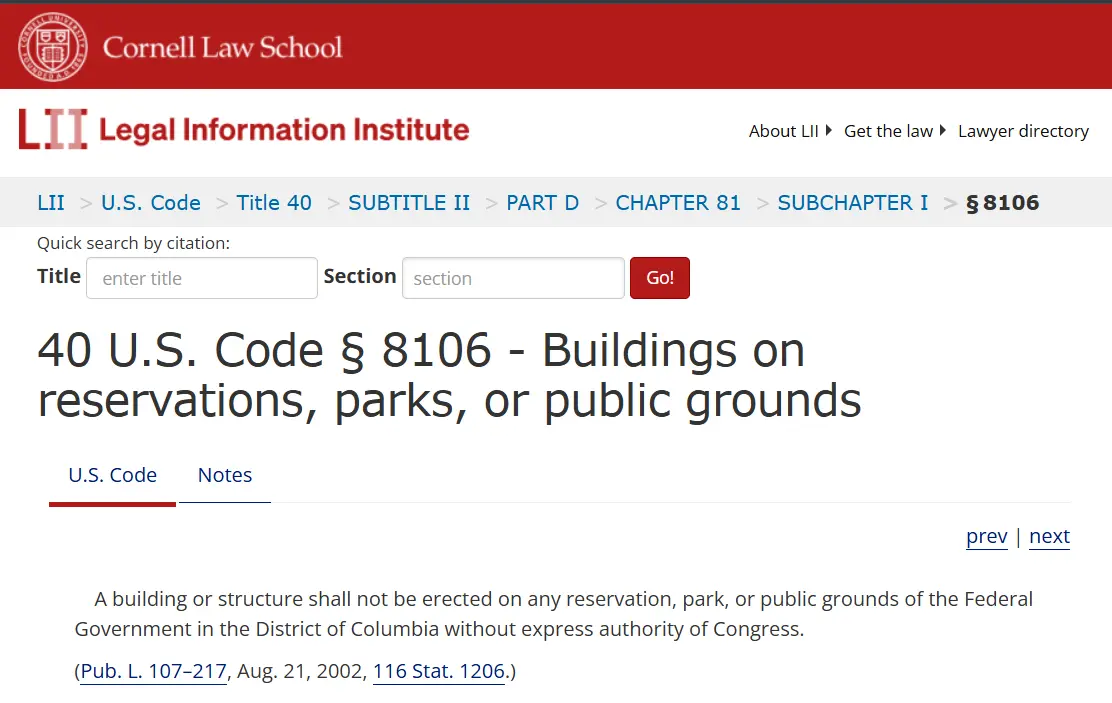The width and height of the screenshot is (1112, 703).
Task: Select PART D in breadcrumb trail
Action: [543, 203]
